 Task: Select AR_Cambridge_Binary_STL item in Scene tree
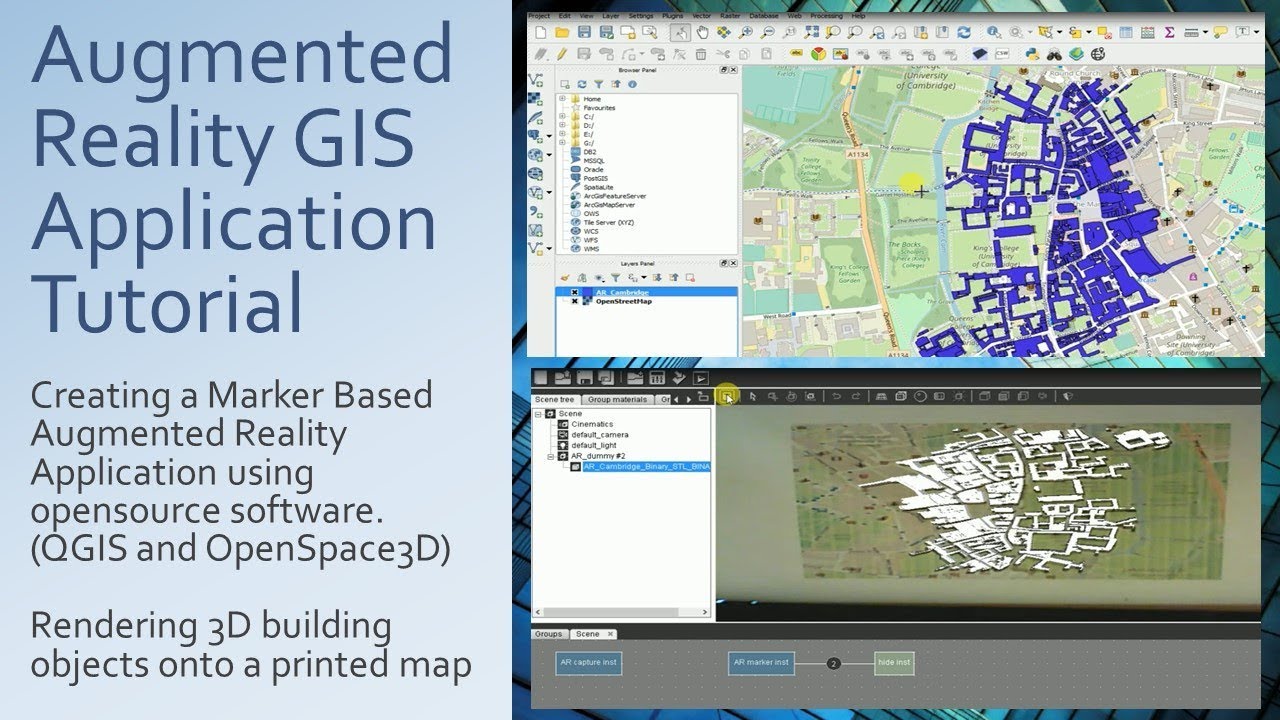(645, 467)
